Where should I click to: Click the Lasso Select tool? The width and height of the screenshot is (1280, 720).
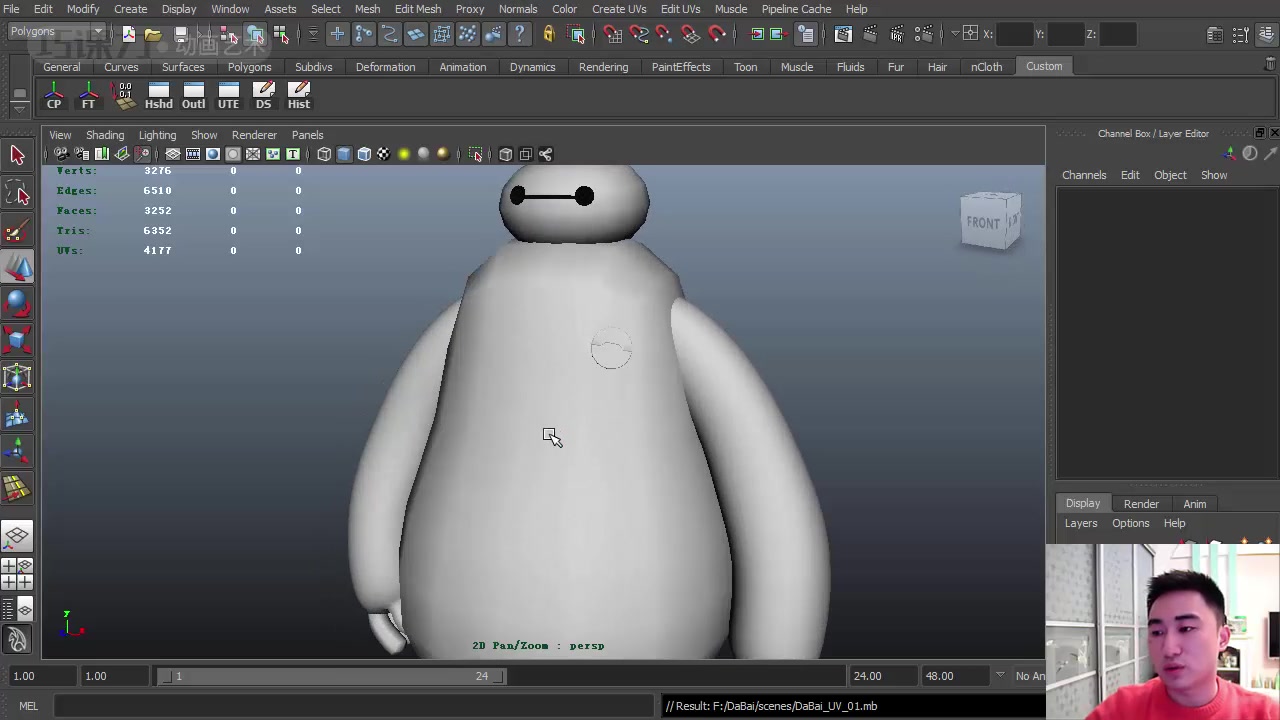(x=17, y=193)
